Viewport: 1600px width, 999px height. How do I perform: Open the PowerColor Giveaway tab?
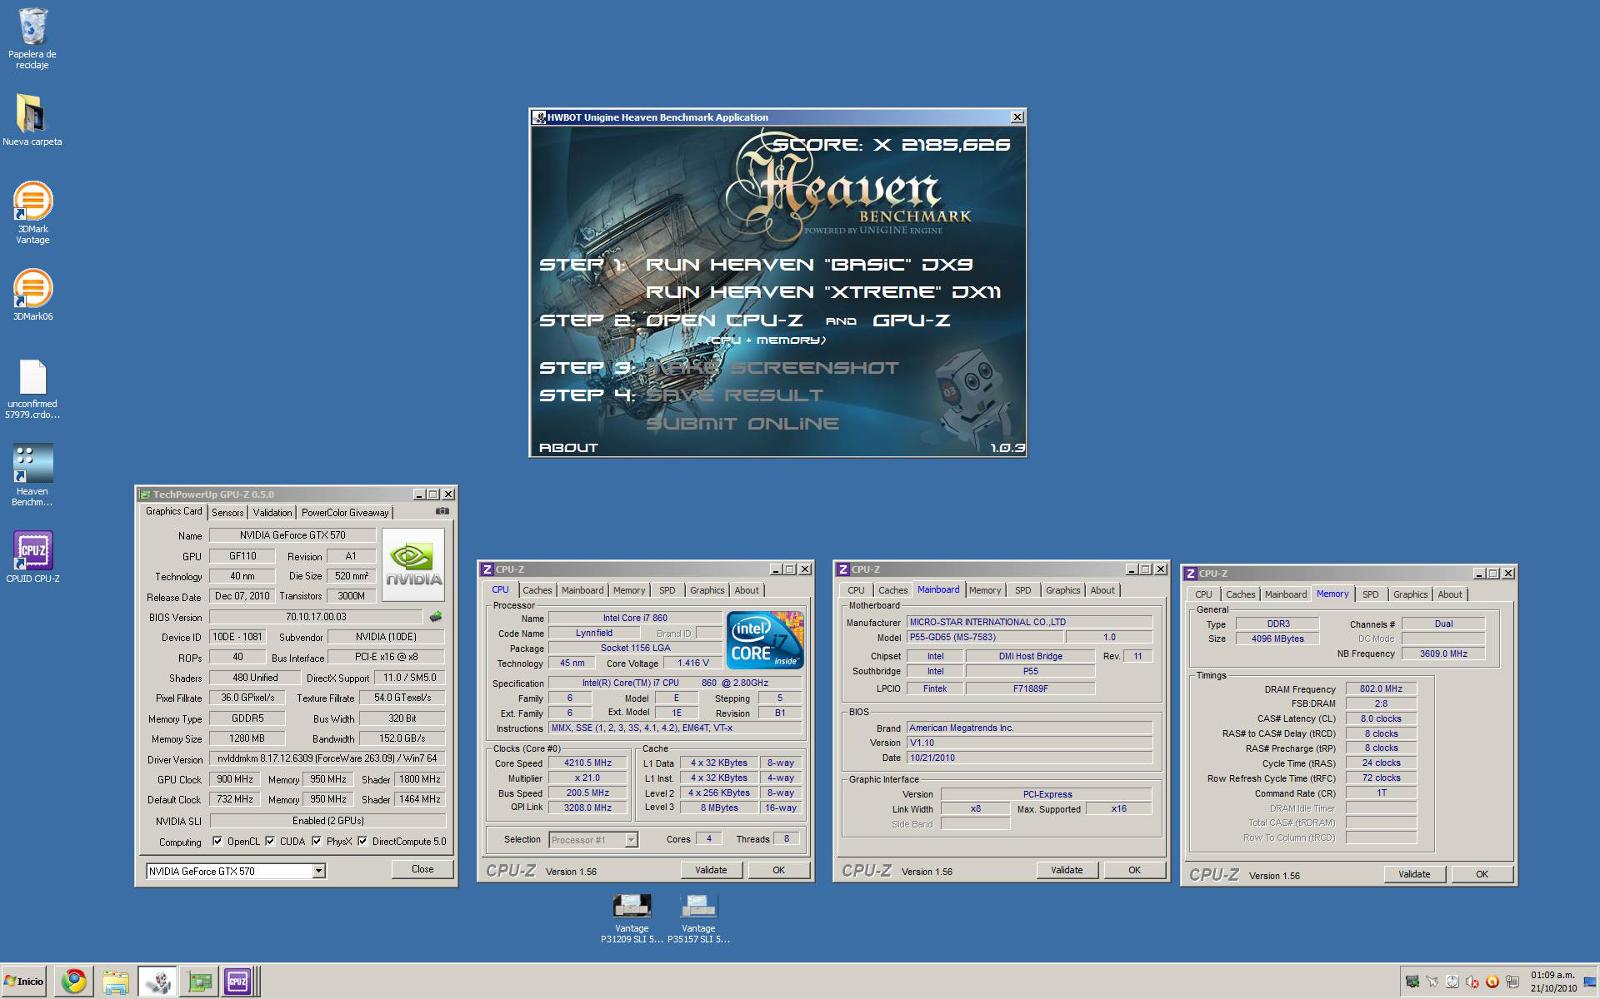point(345,512)
